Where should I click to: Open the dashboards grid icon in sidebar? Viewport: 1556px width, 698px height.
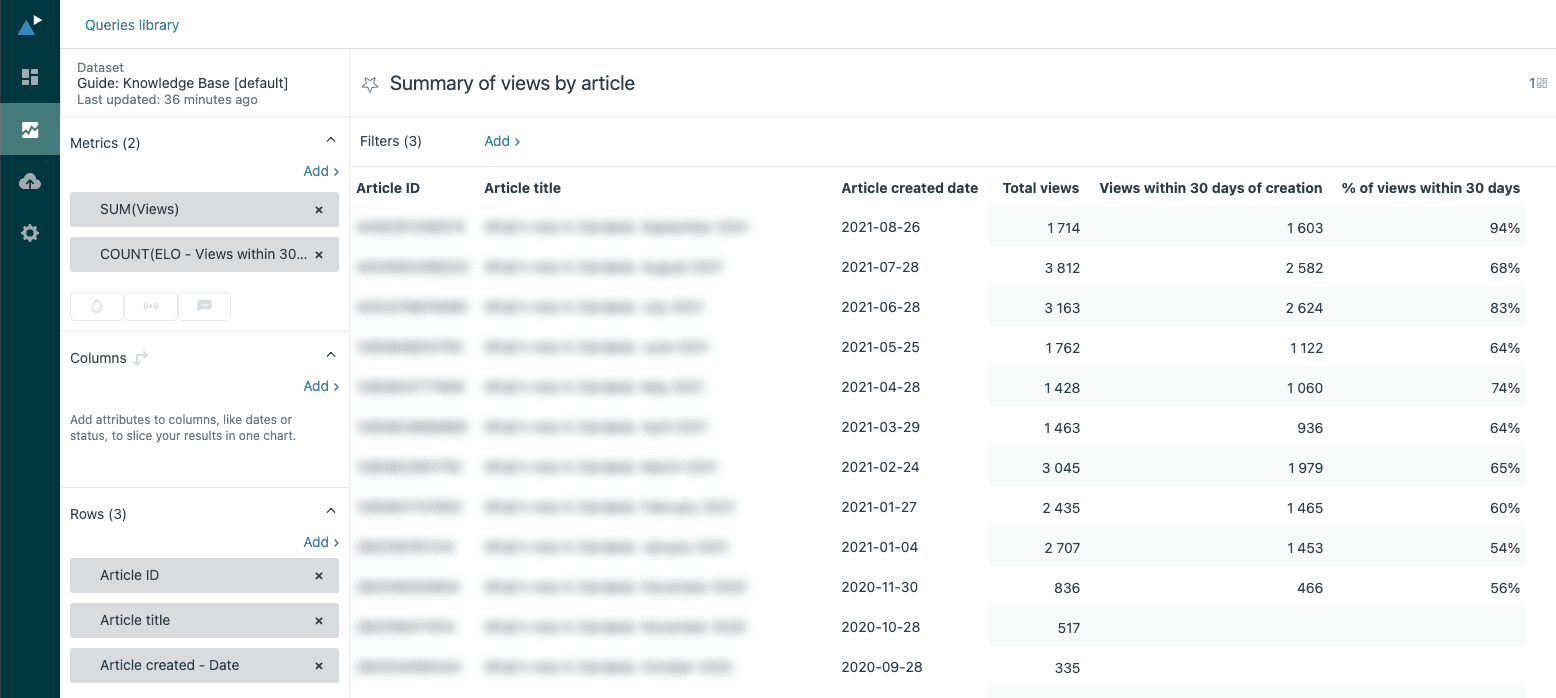tap(29, 76)
